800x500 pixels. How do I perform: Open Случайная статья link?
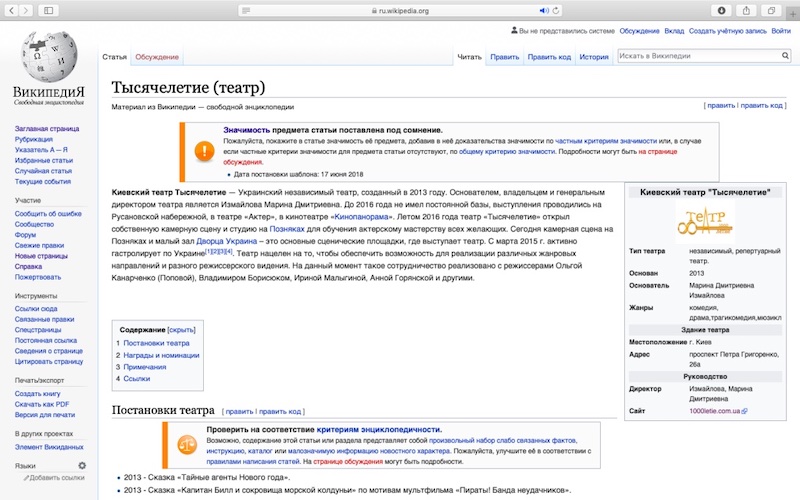(43, 171)
